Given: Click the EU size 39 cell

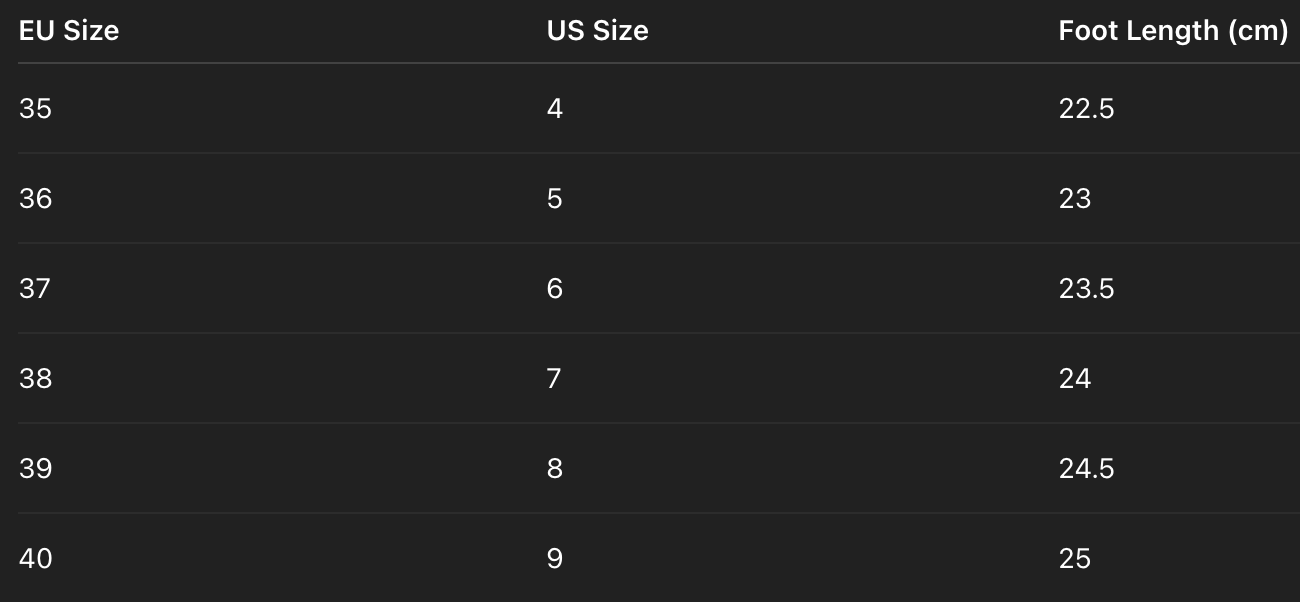Looking at the screenshot, I should pyautogui.click(x=35, y=468).
